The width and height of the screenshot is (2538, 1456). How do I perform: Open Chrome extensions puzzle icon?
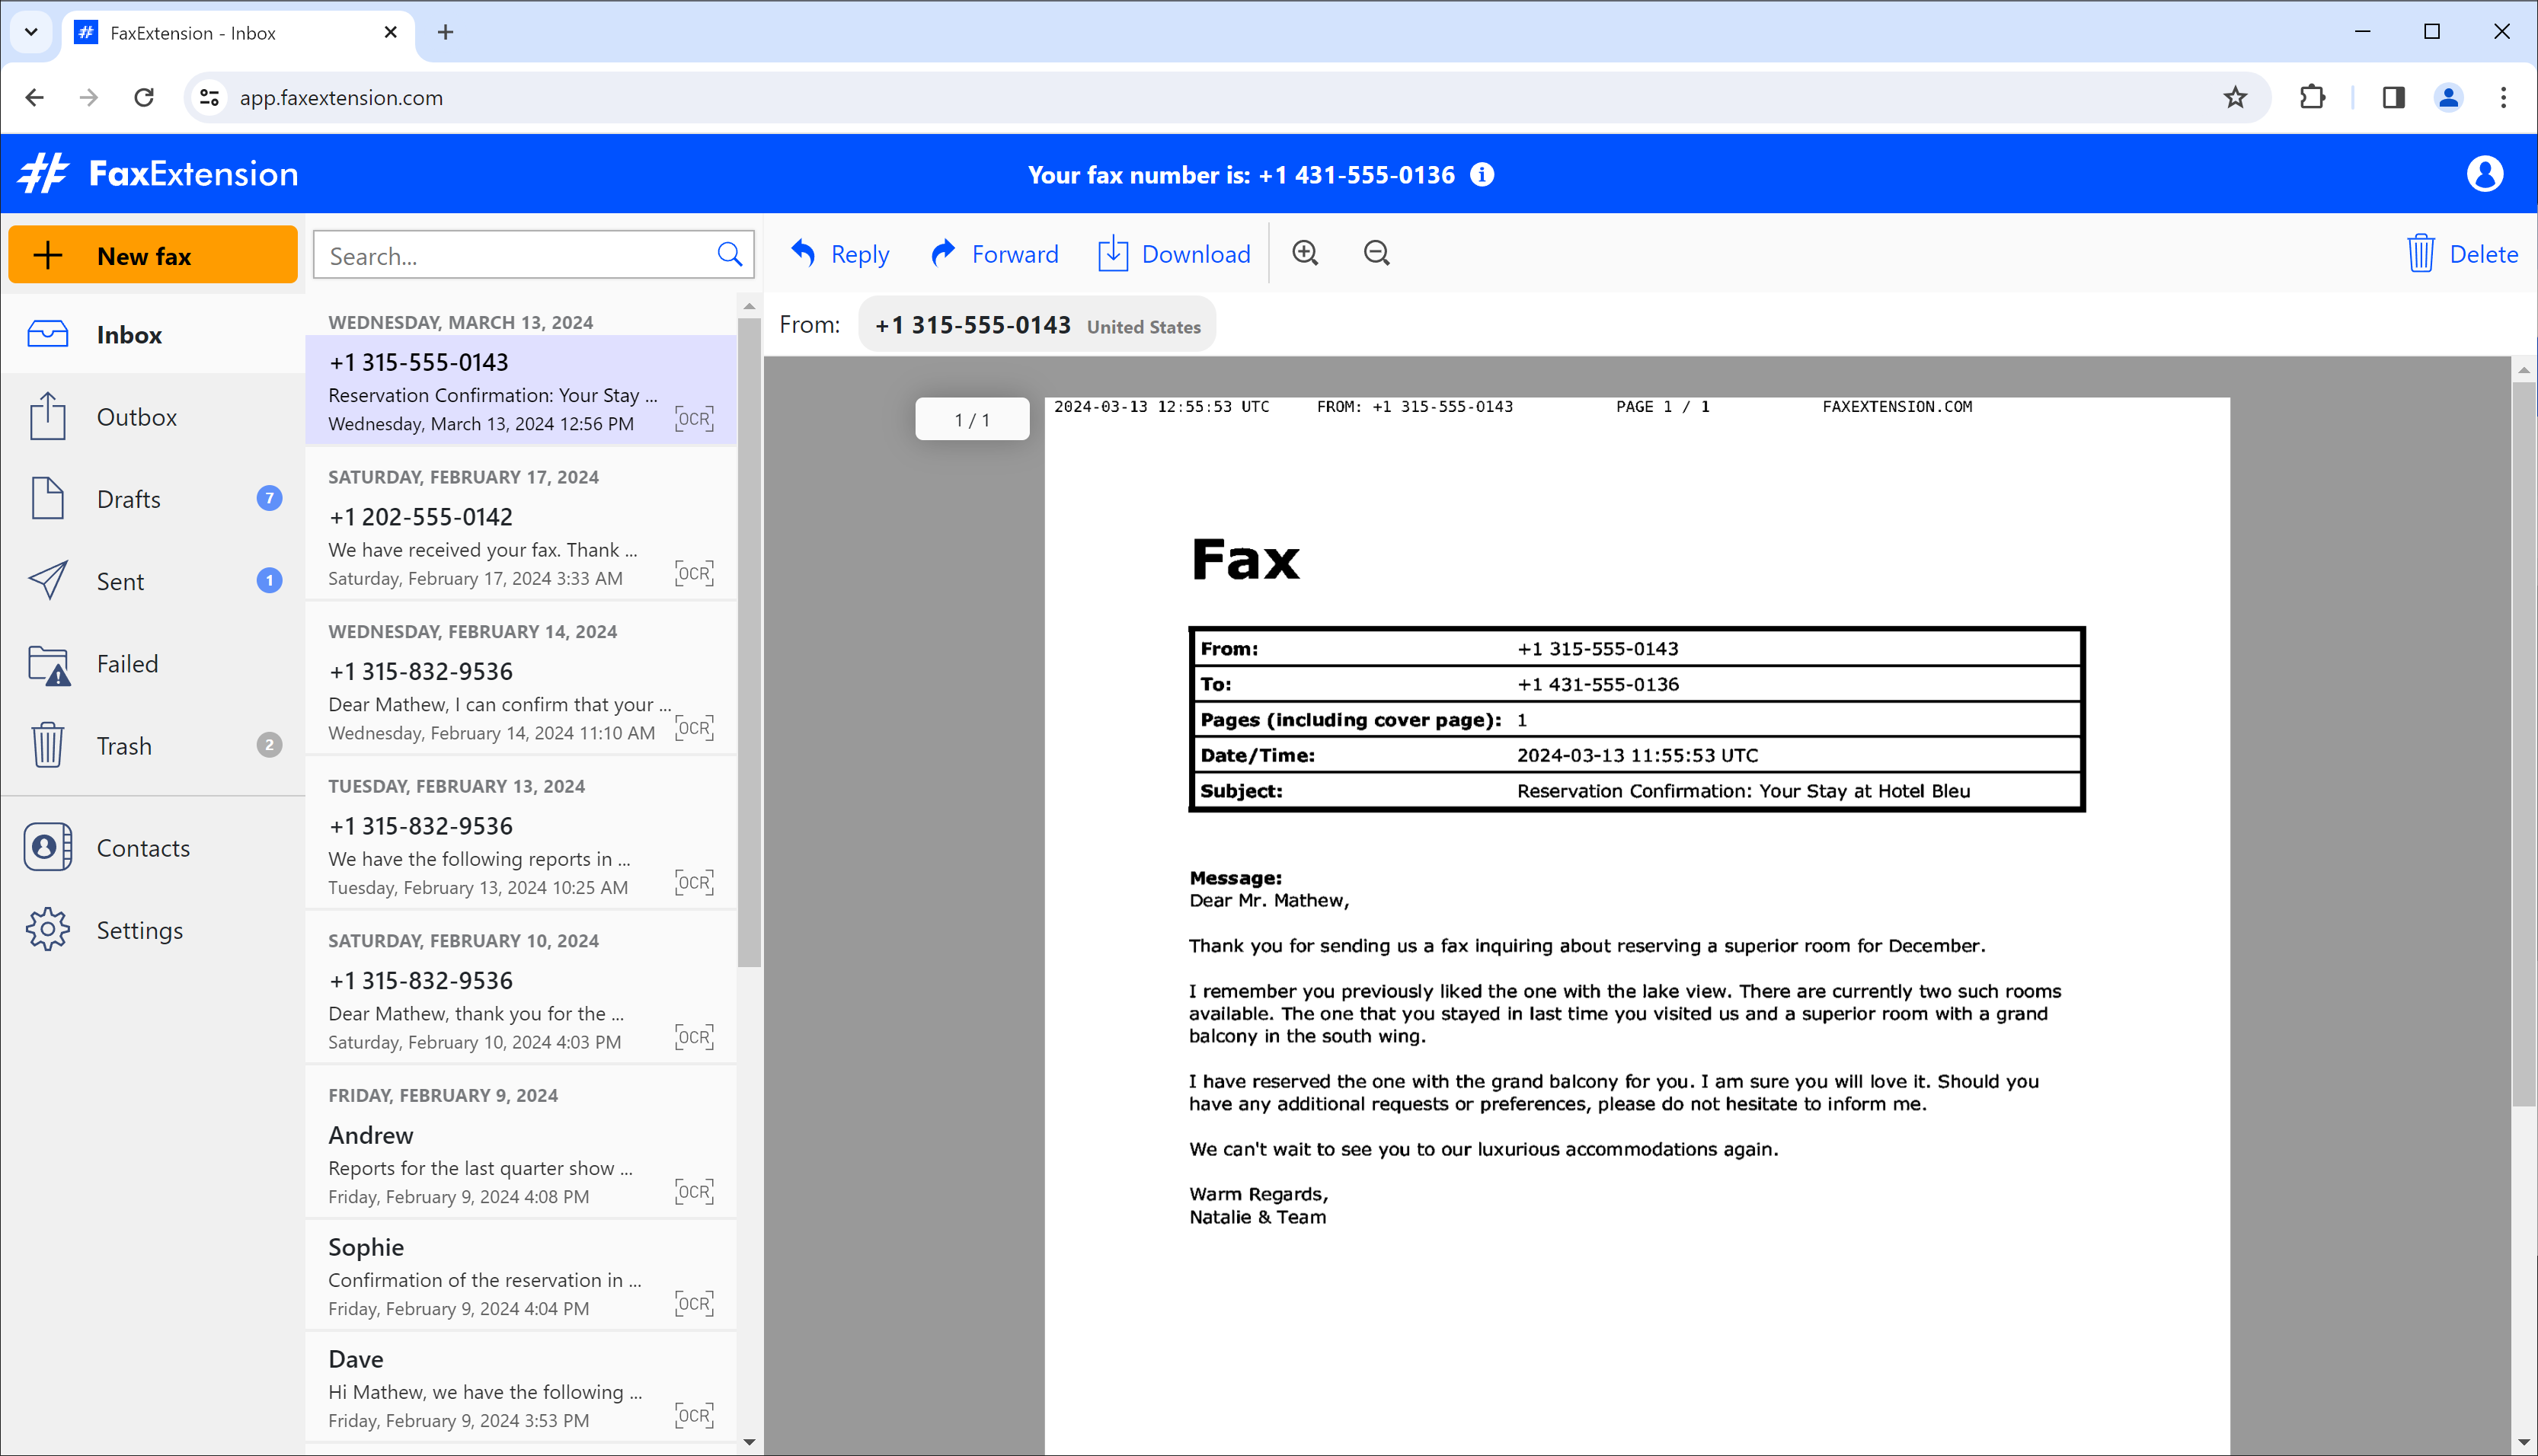coord(2312,97)
